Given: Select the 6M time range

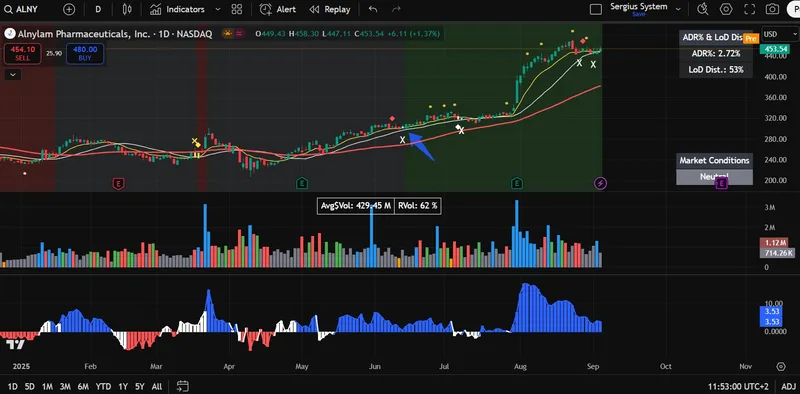Looking at the screenshot, I should (83, 386).
